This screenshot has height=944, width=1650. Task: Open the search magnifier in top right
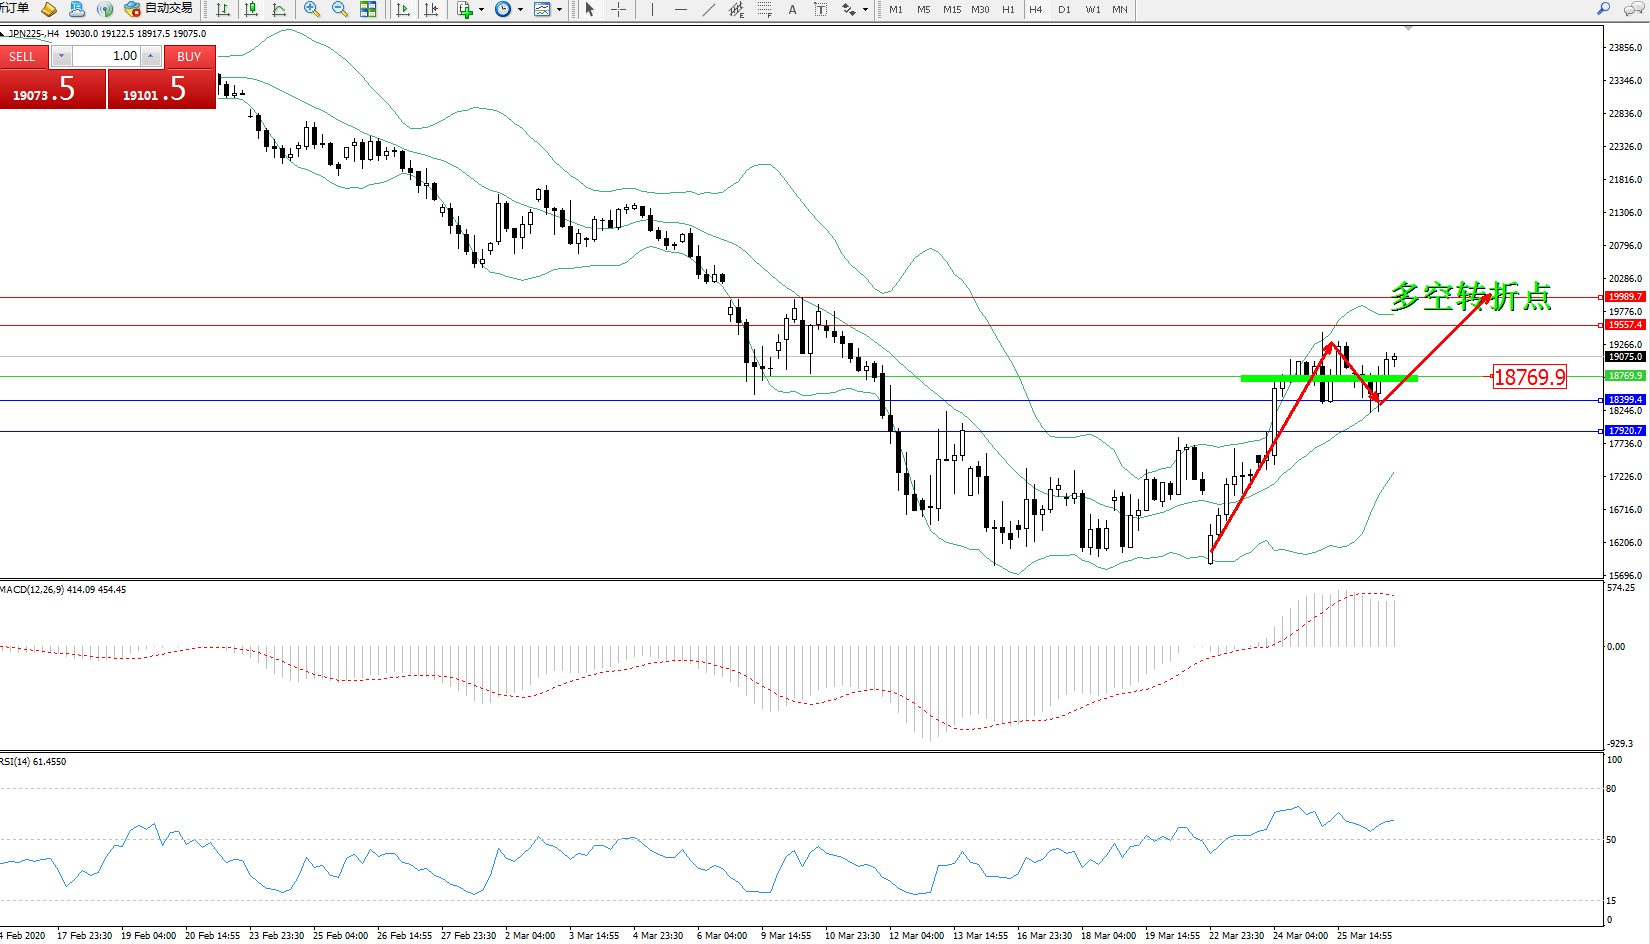tap(1604, 9)
